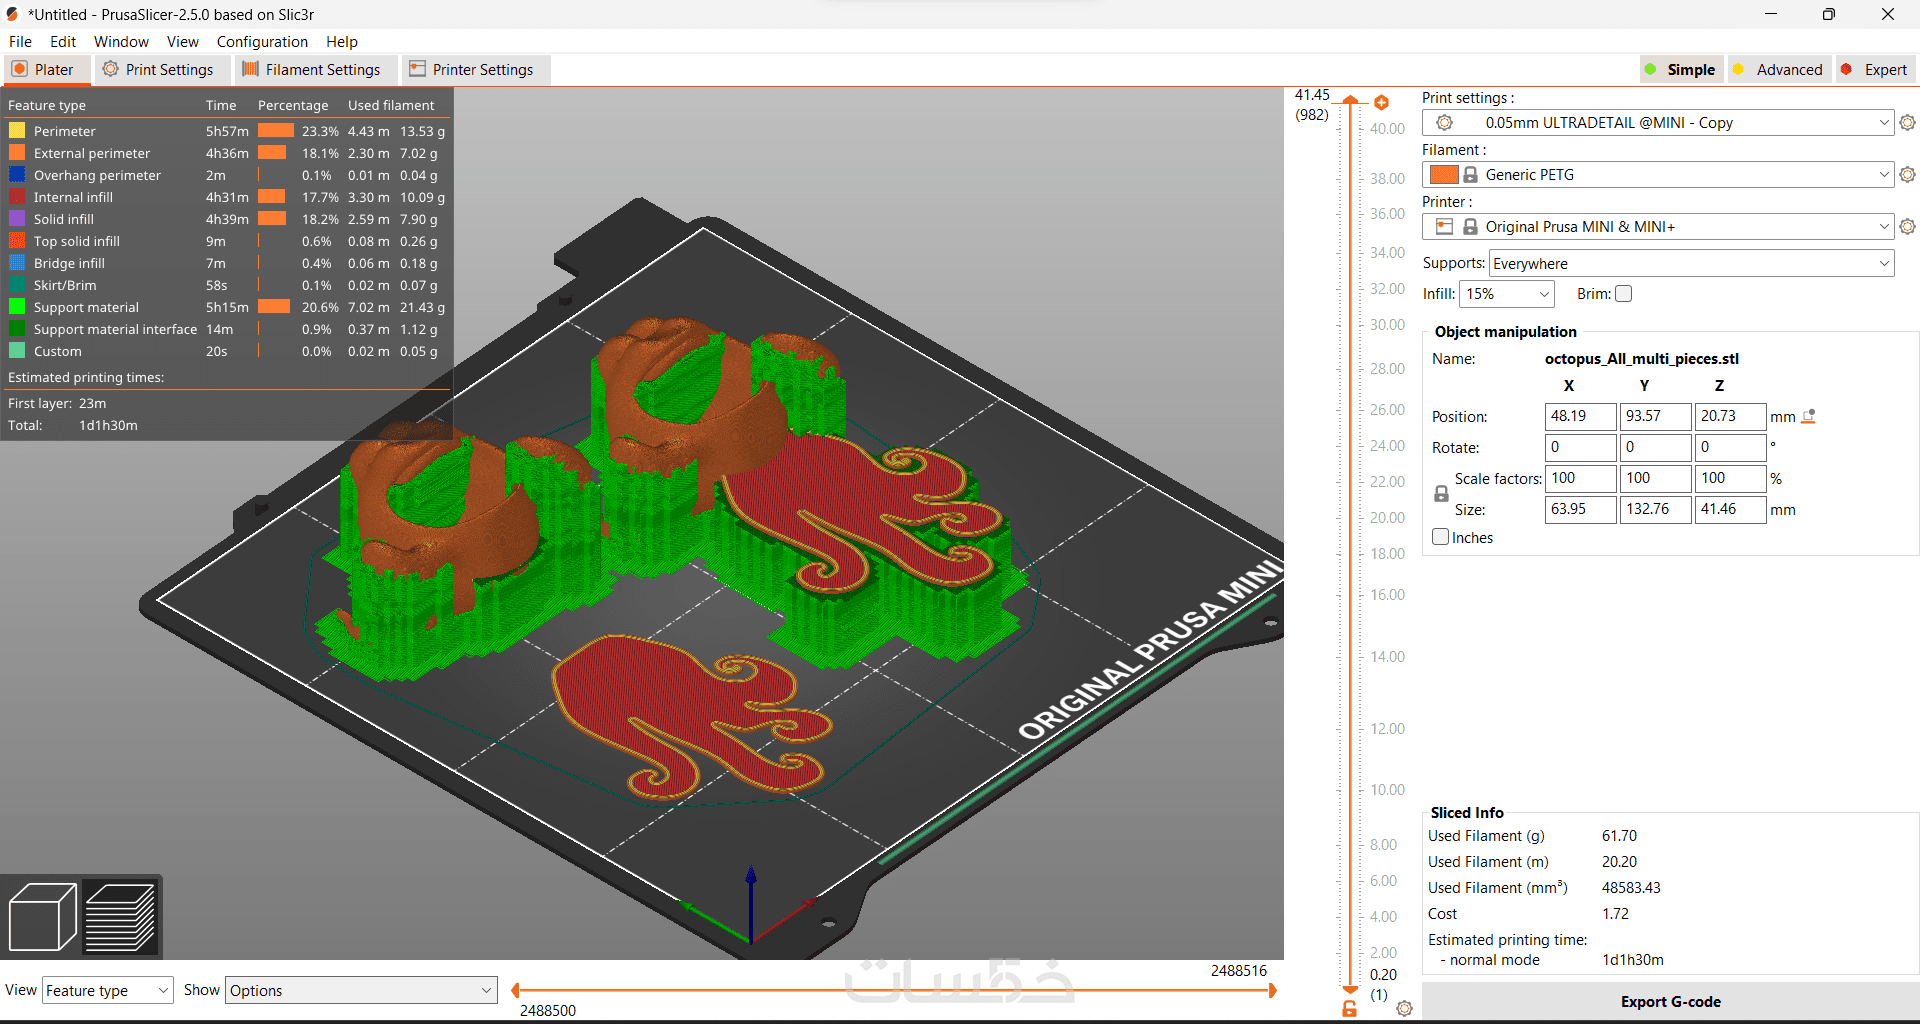Toggle visibility of External perimeter feature
This screenshot has width=1920, height=1024.
click(17, 153)
